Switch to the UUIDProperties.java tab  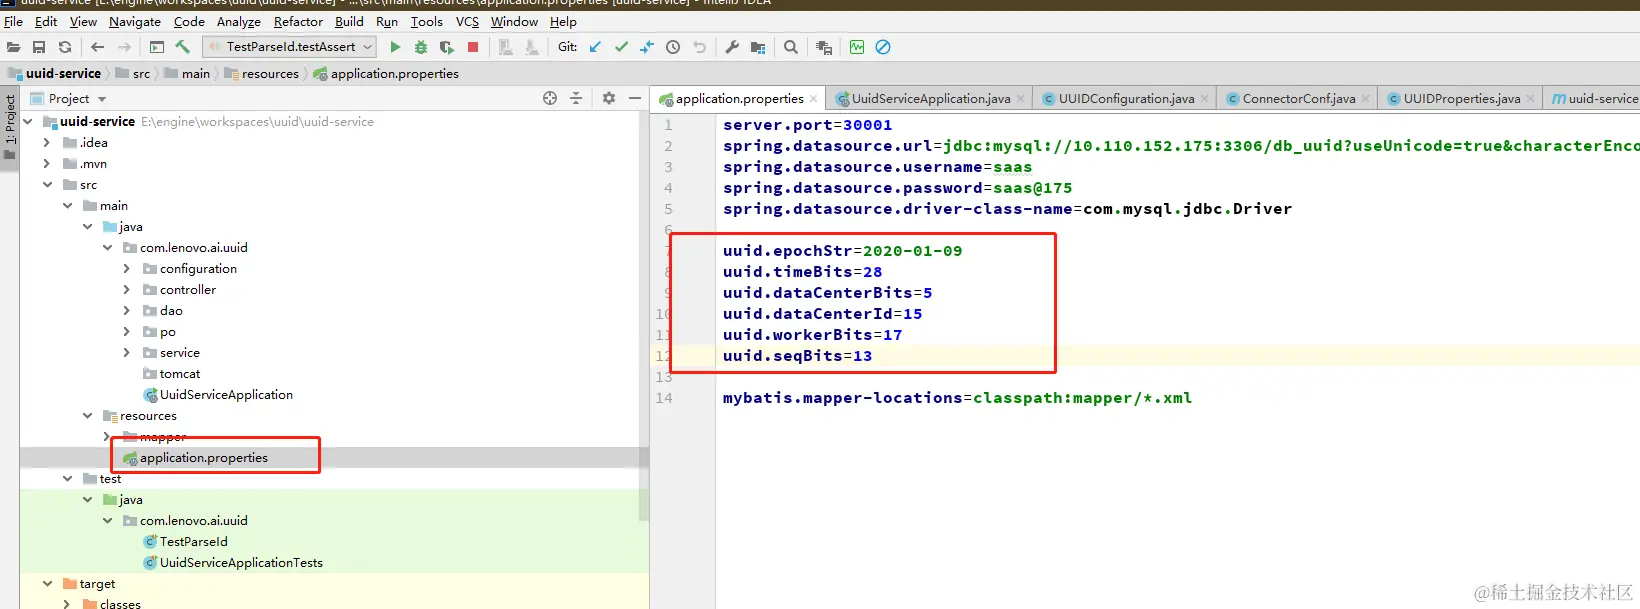click(1461, 99)
